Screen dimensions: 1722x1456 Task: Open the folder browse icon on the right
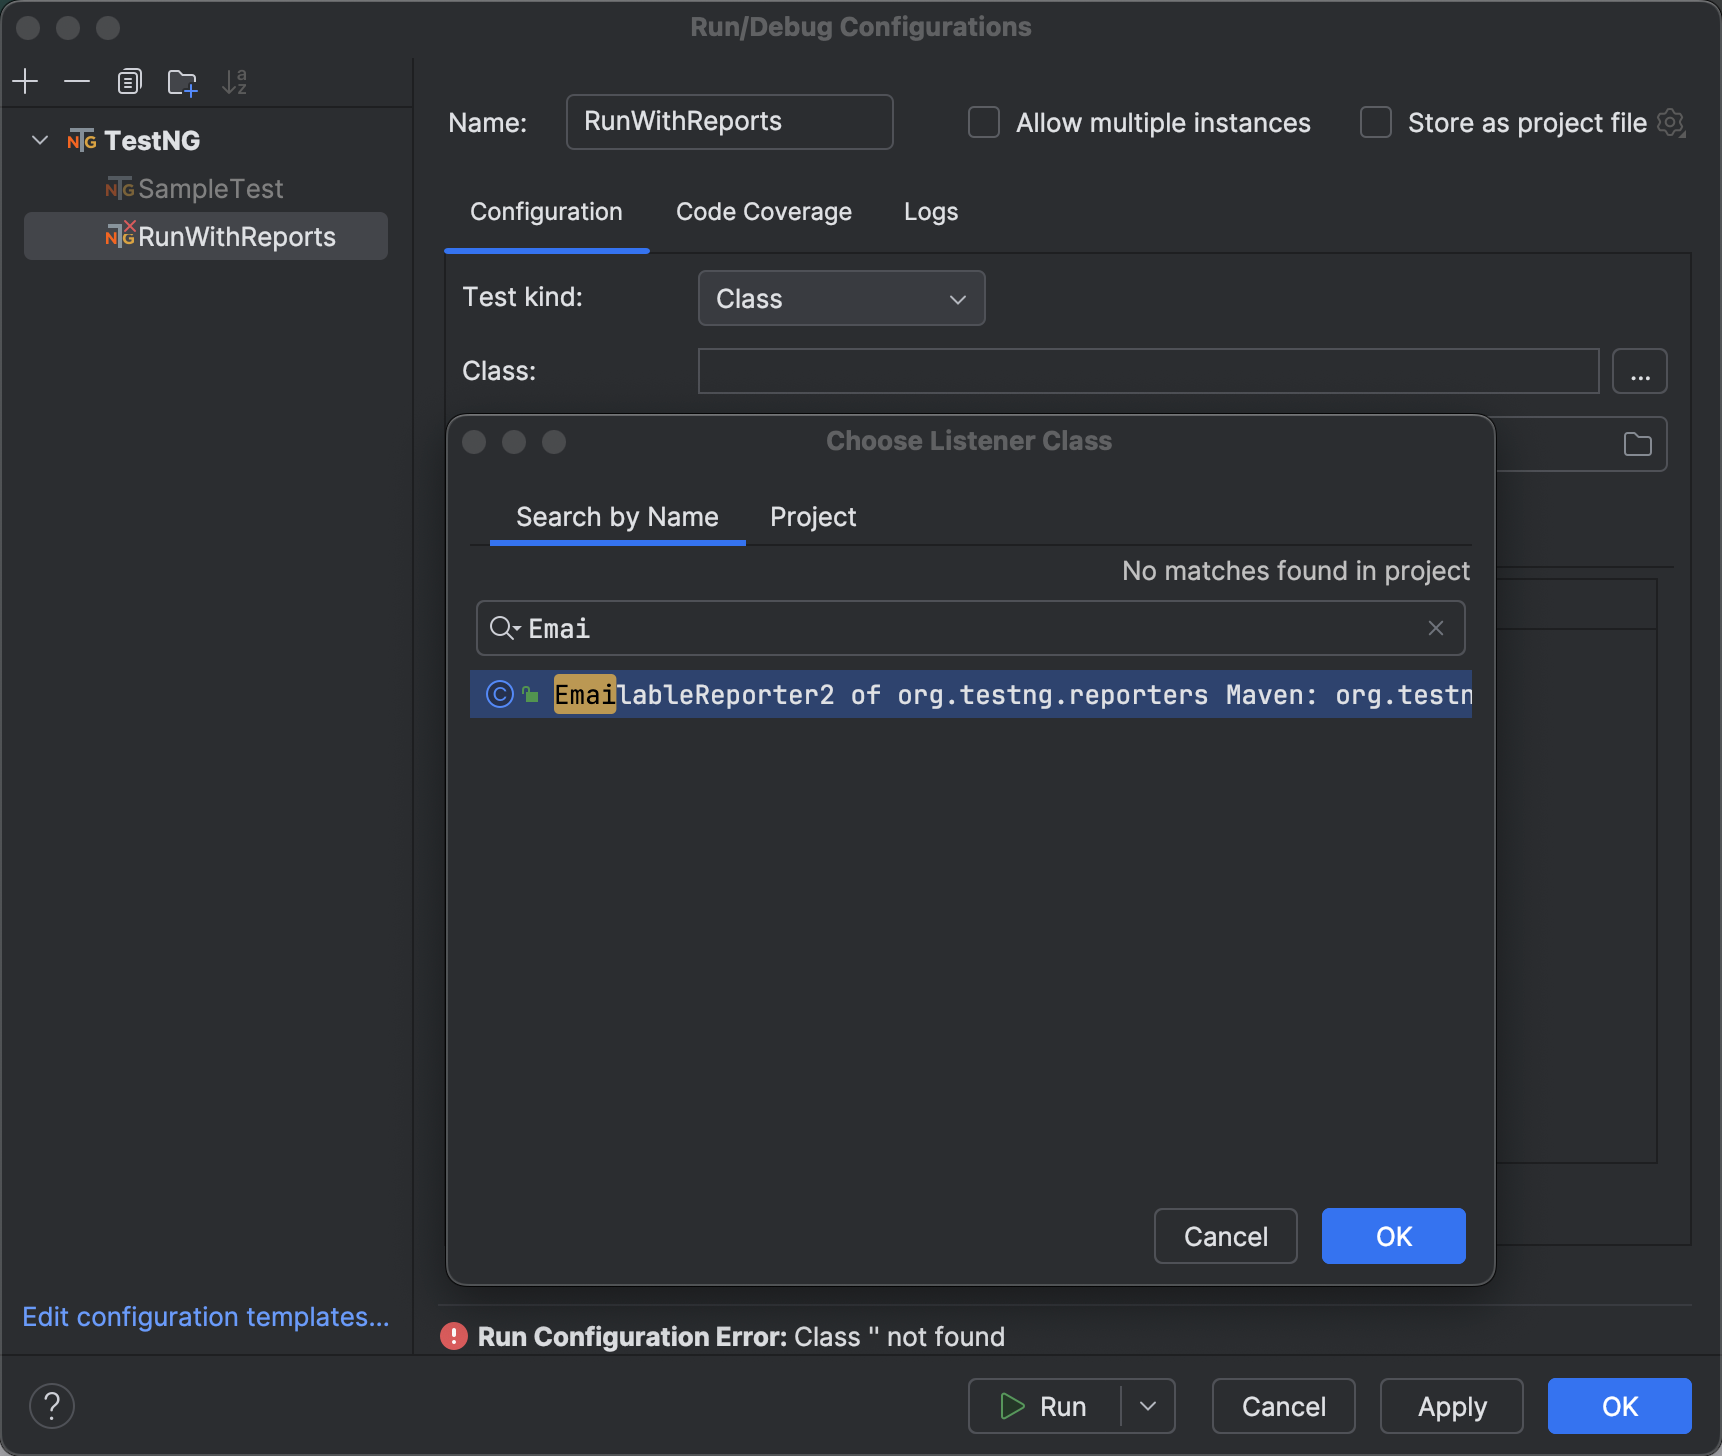(1637, 444)
